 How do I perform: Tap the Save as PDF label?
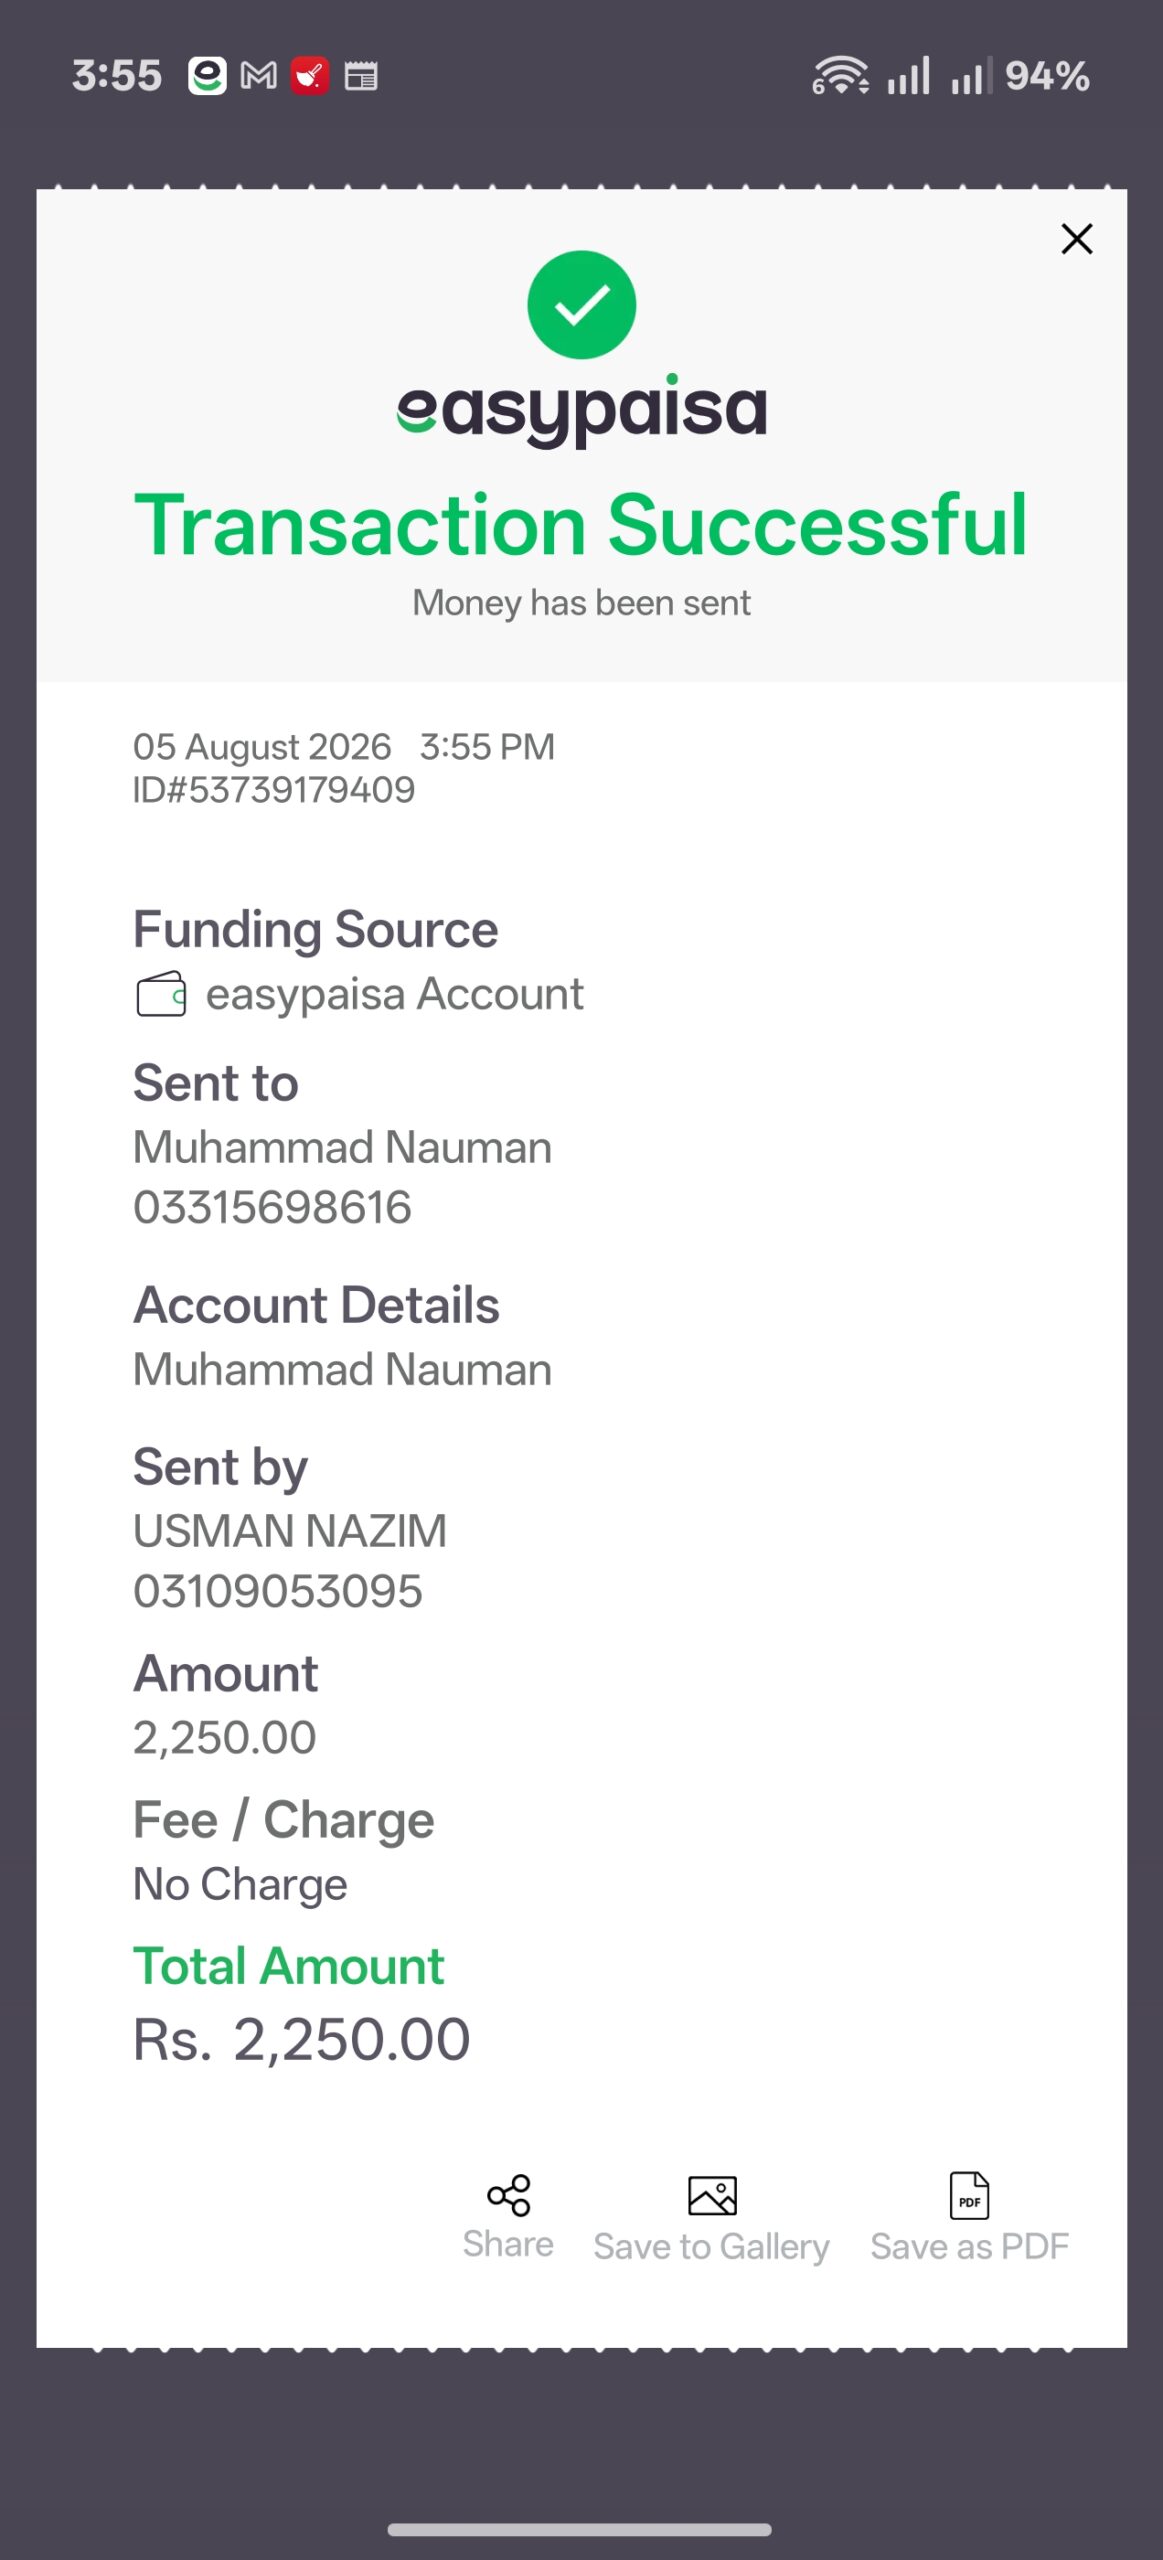pos(969,2246)
